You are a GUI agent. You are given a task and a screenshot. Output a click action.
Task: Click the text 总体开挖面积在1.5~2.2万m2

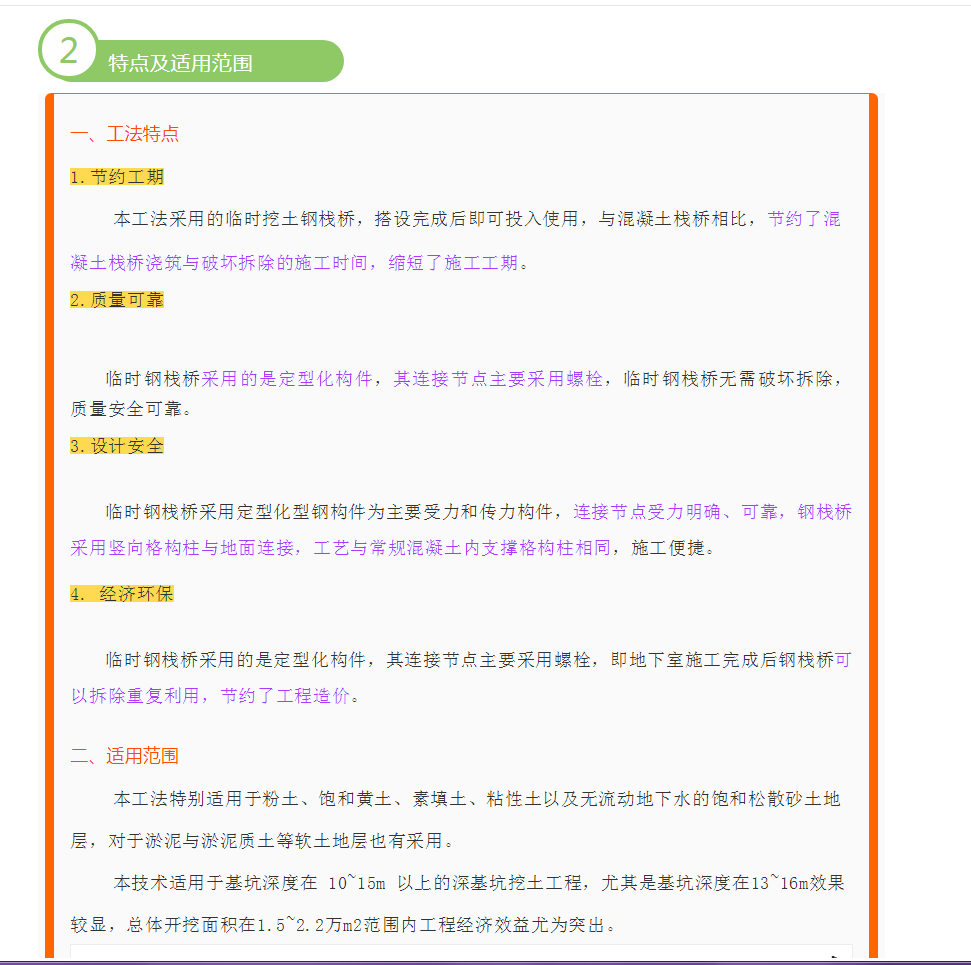click(x=245, y=925)
